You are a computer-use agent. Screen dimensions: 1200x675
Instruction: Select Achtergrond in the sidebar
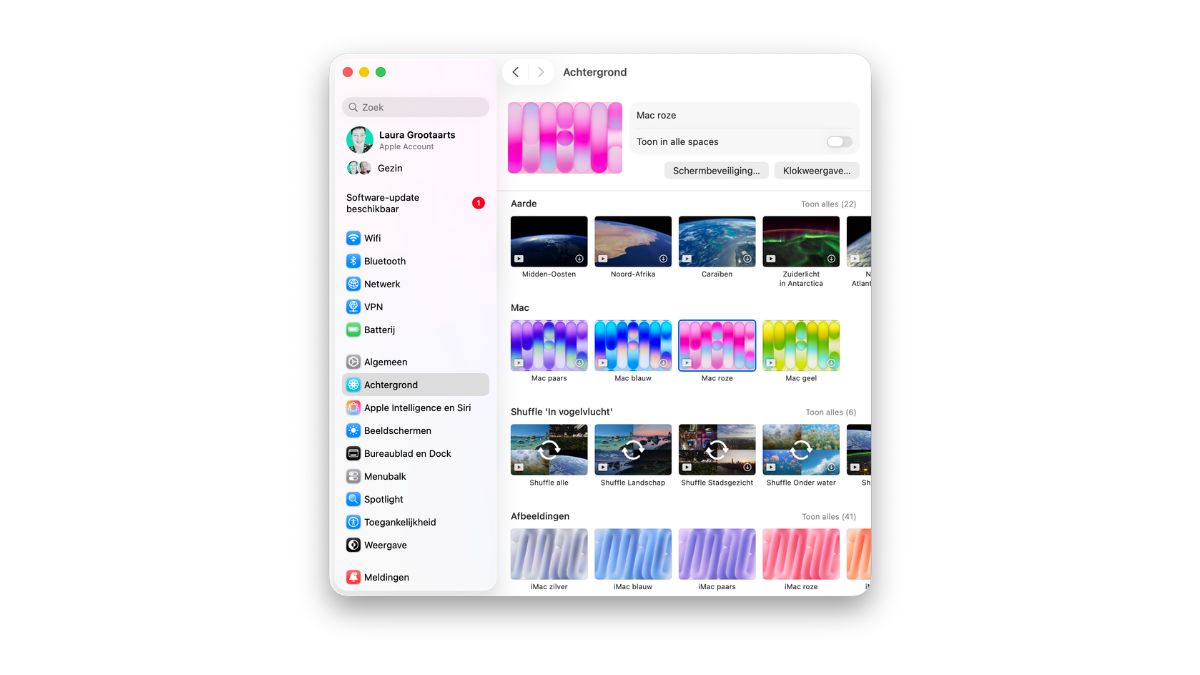tap(389, 384)
